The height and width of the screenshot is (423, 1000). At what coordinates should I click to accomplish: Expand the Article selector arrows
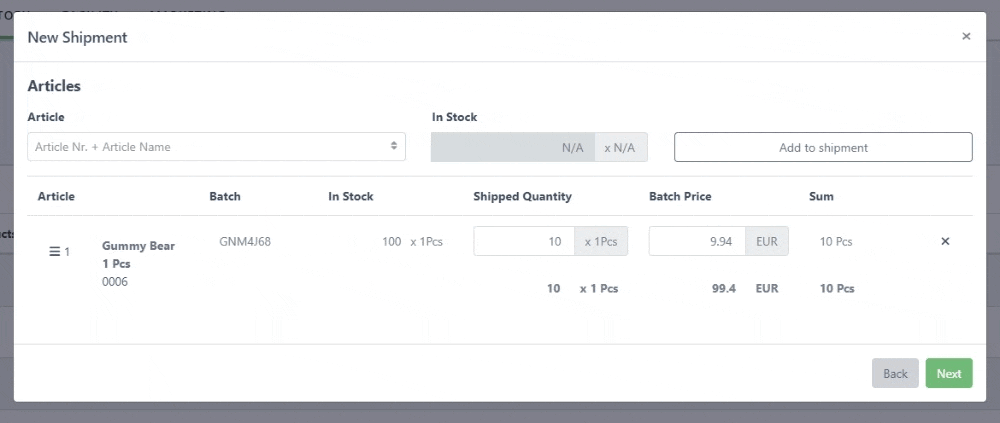394,147
